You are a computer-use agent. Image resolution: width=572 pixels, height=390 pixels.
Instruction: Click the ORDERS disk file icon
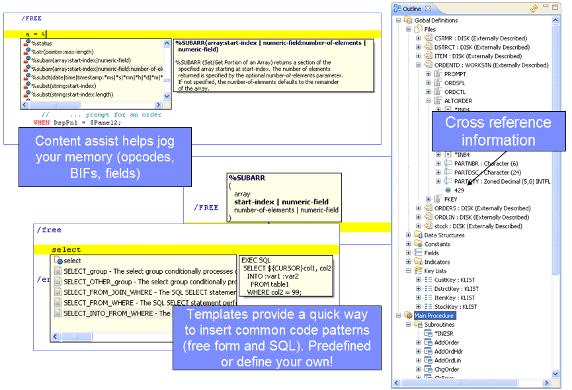point(428,208)
